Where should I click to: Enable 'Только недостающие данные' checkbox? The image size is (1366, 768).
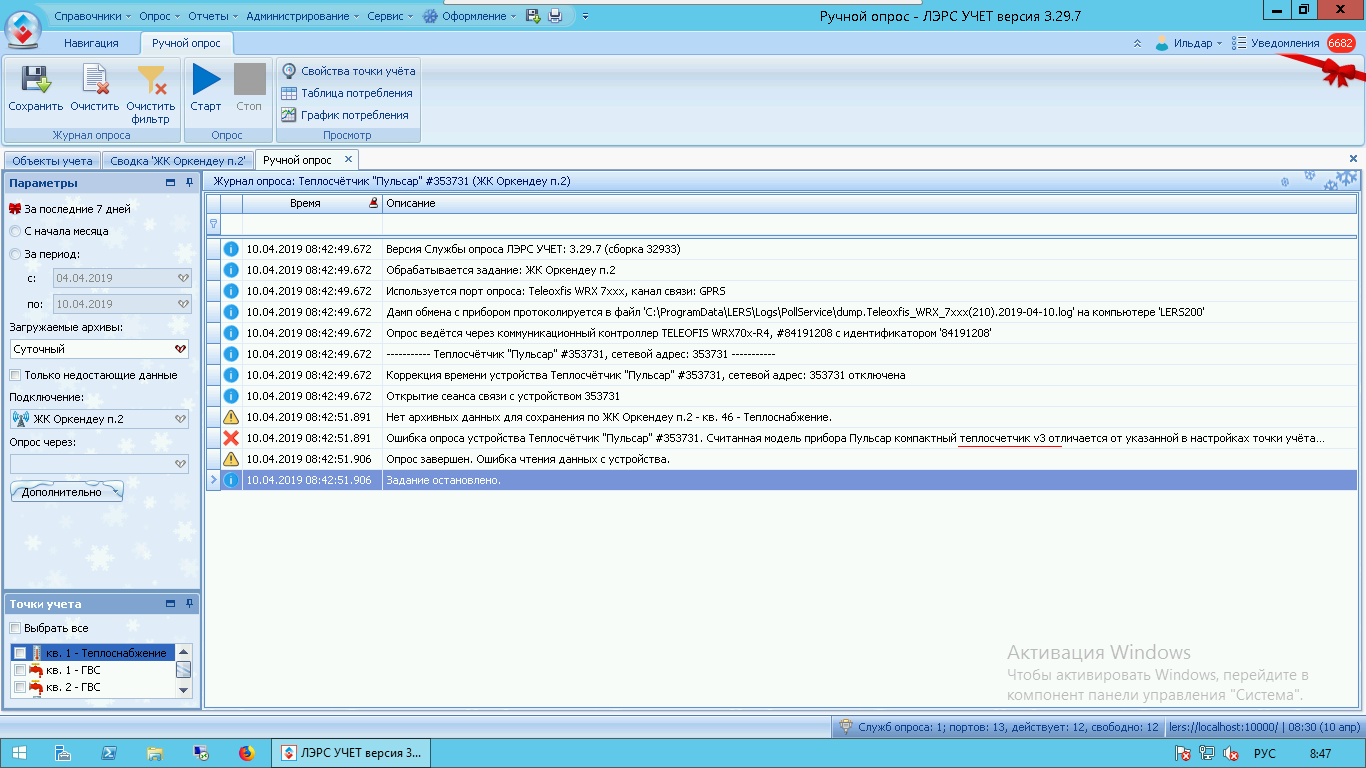click(x=15, y=375)
